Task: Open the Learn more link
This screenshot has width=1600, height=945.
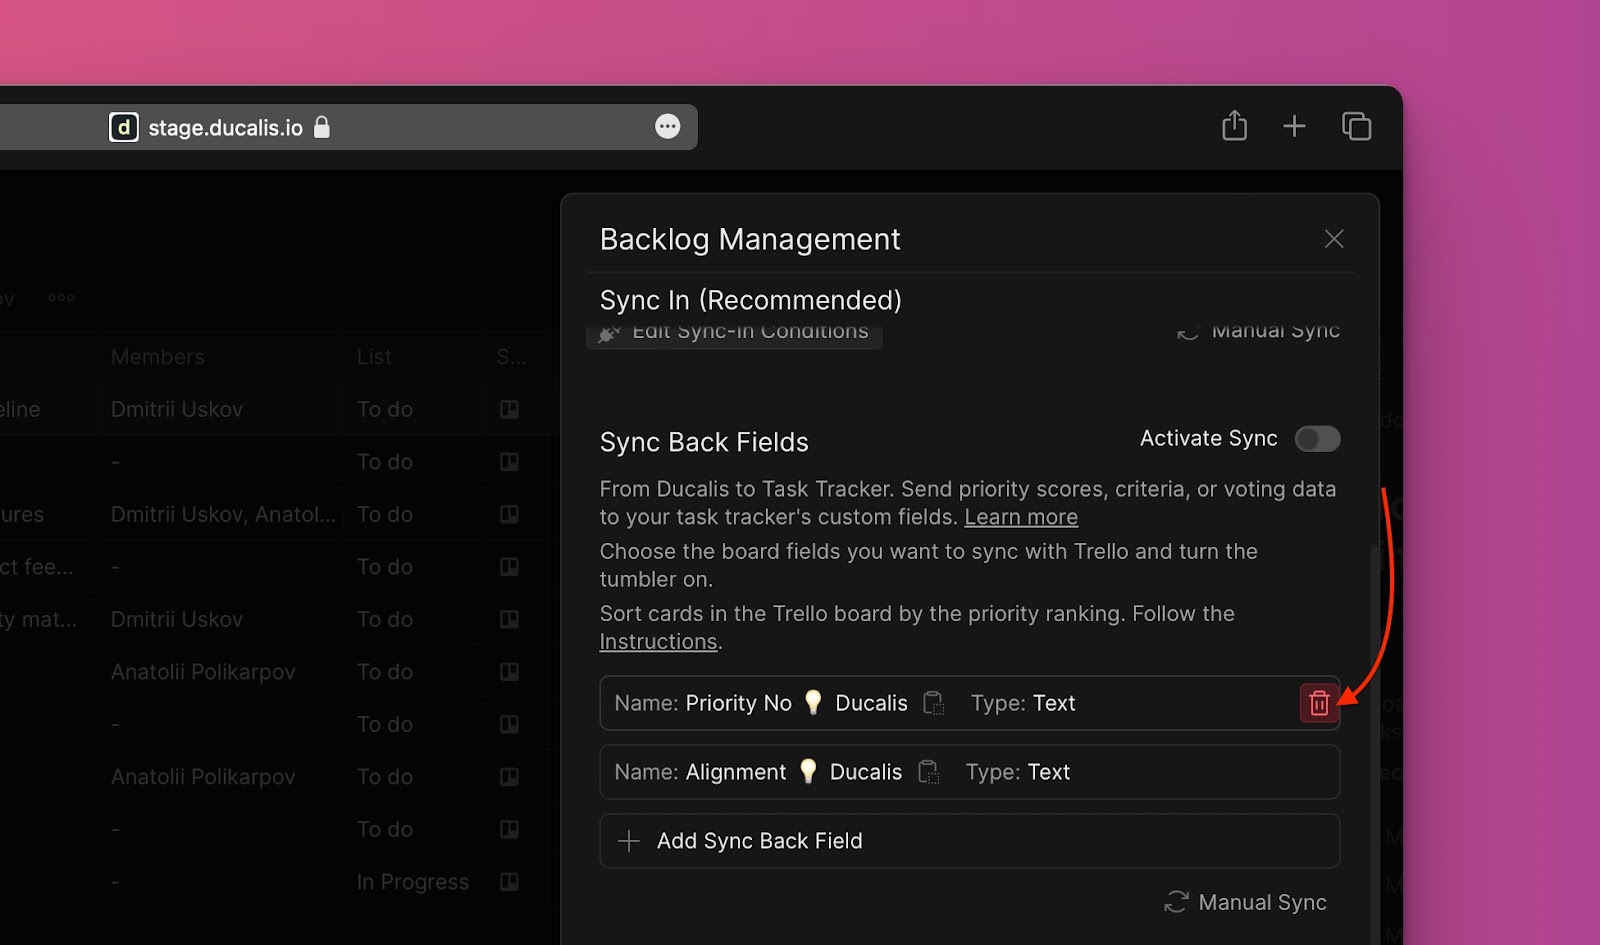Action: (1020, 517)
